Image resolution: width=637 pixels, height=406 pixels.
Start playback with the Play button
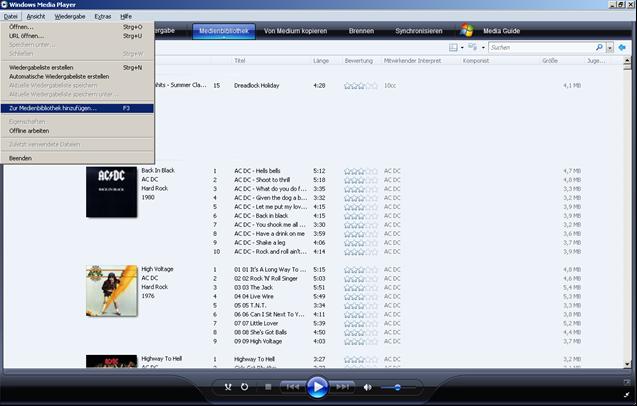click(x=317, y=387)
